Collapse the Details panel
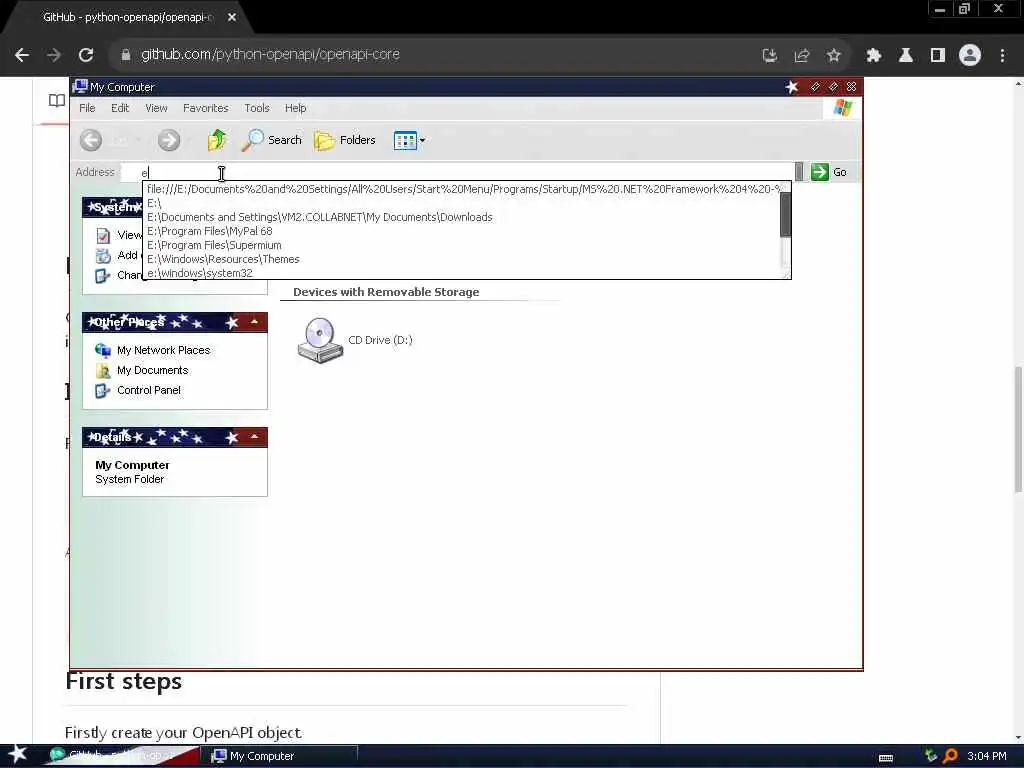This screenshot has width=1024, height=768. click(x=254, y=437)
